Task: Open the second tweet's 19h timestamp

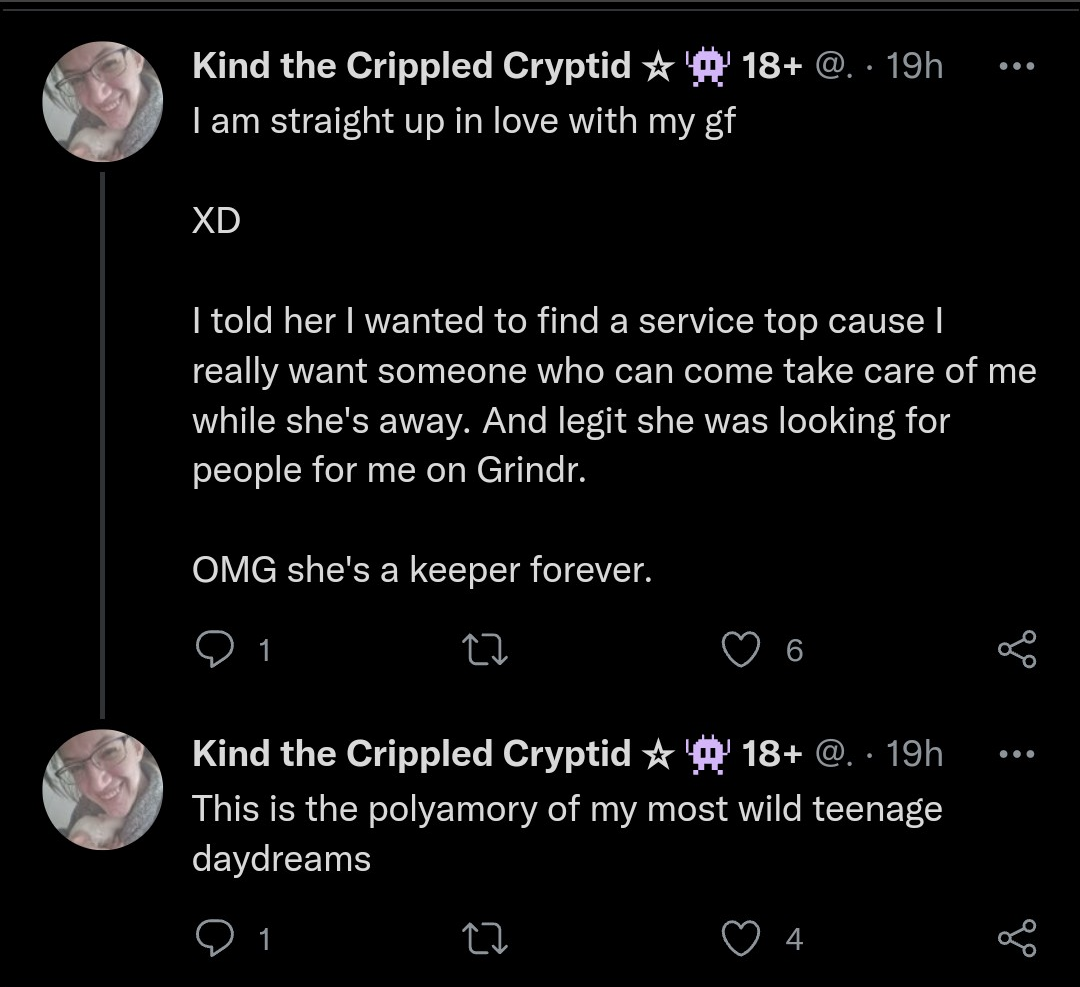Action: tap(914, 754)
